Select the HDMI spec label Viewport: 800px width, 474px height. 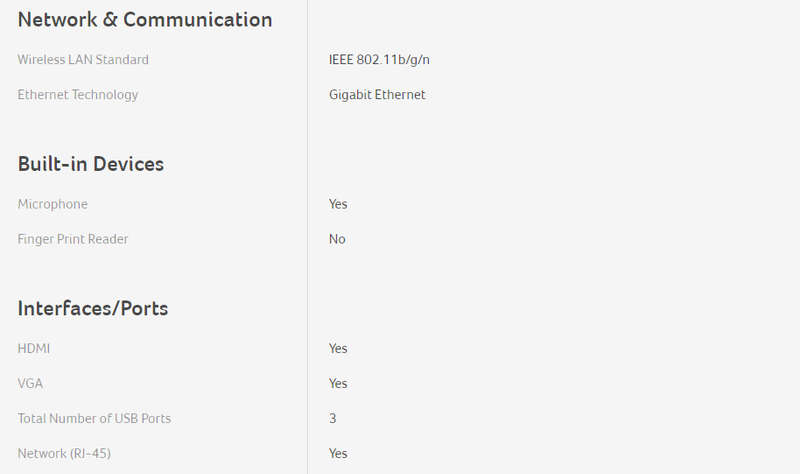point(34,348)
